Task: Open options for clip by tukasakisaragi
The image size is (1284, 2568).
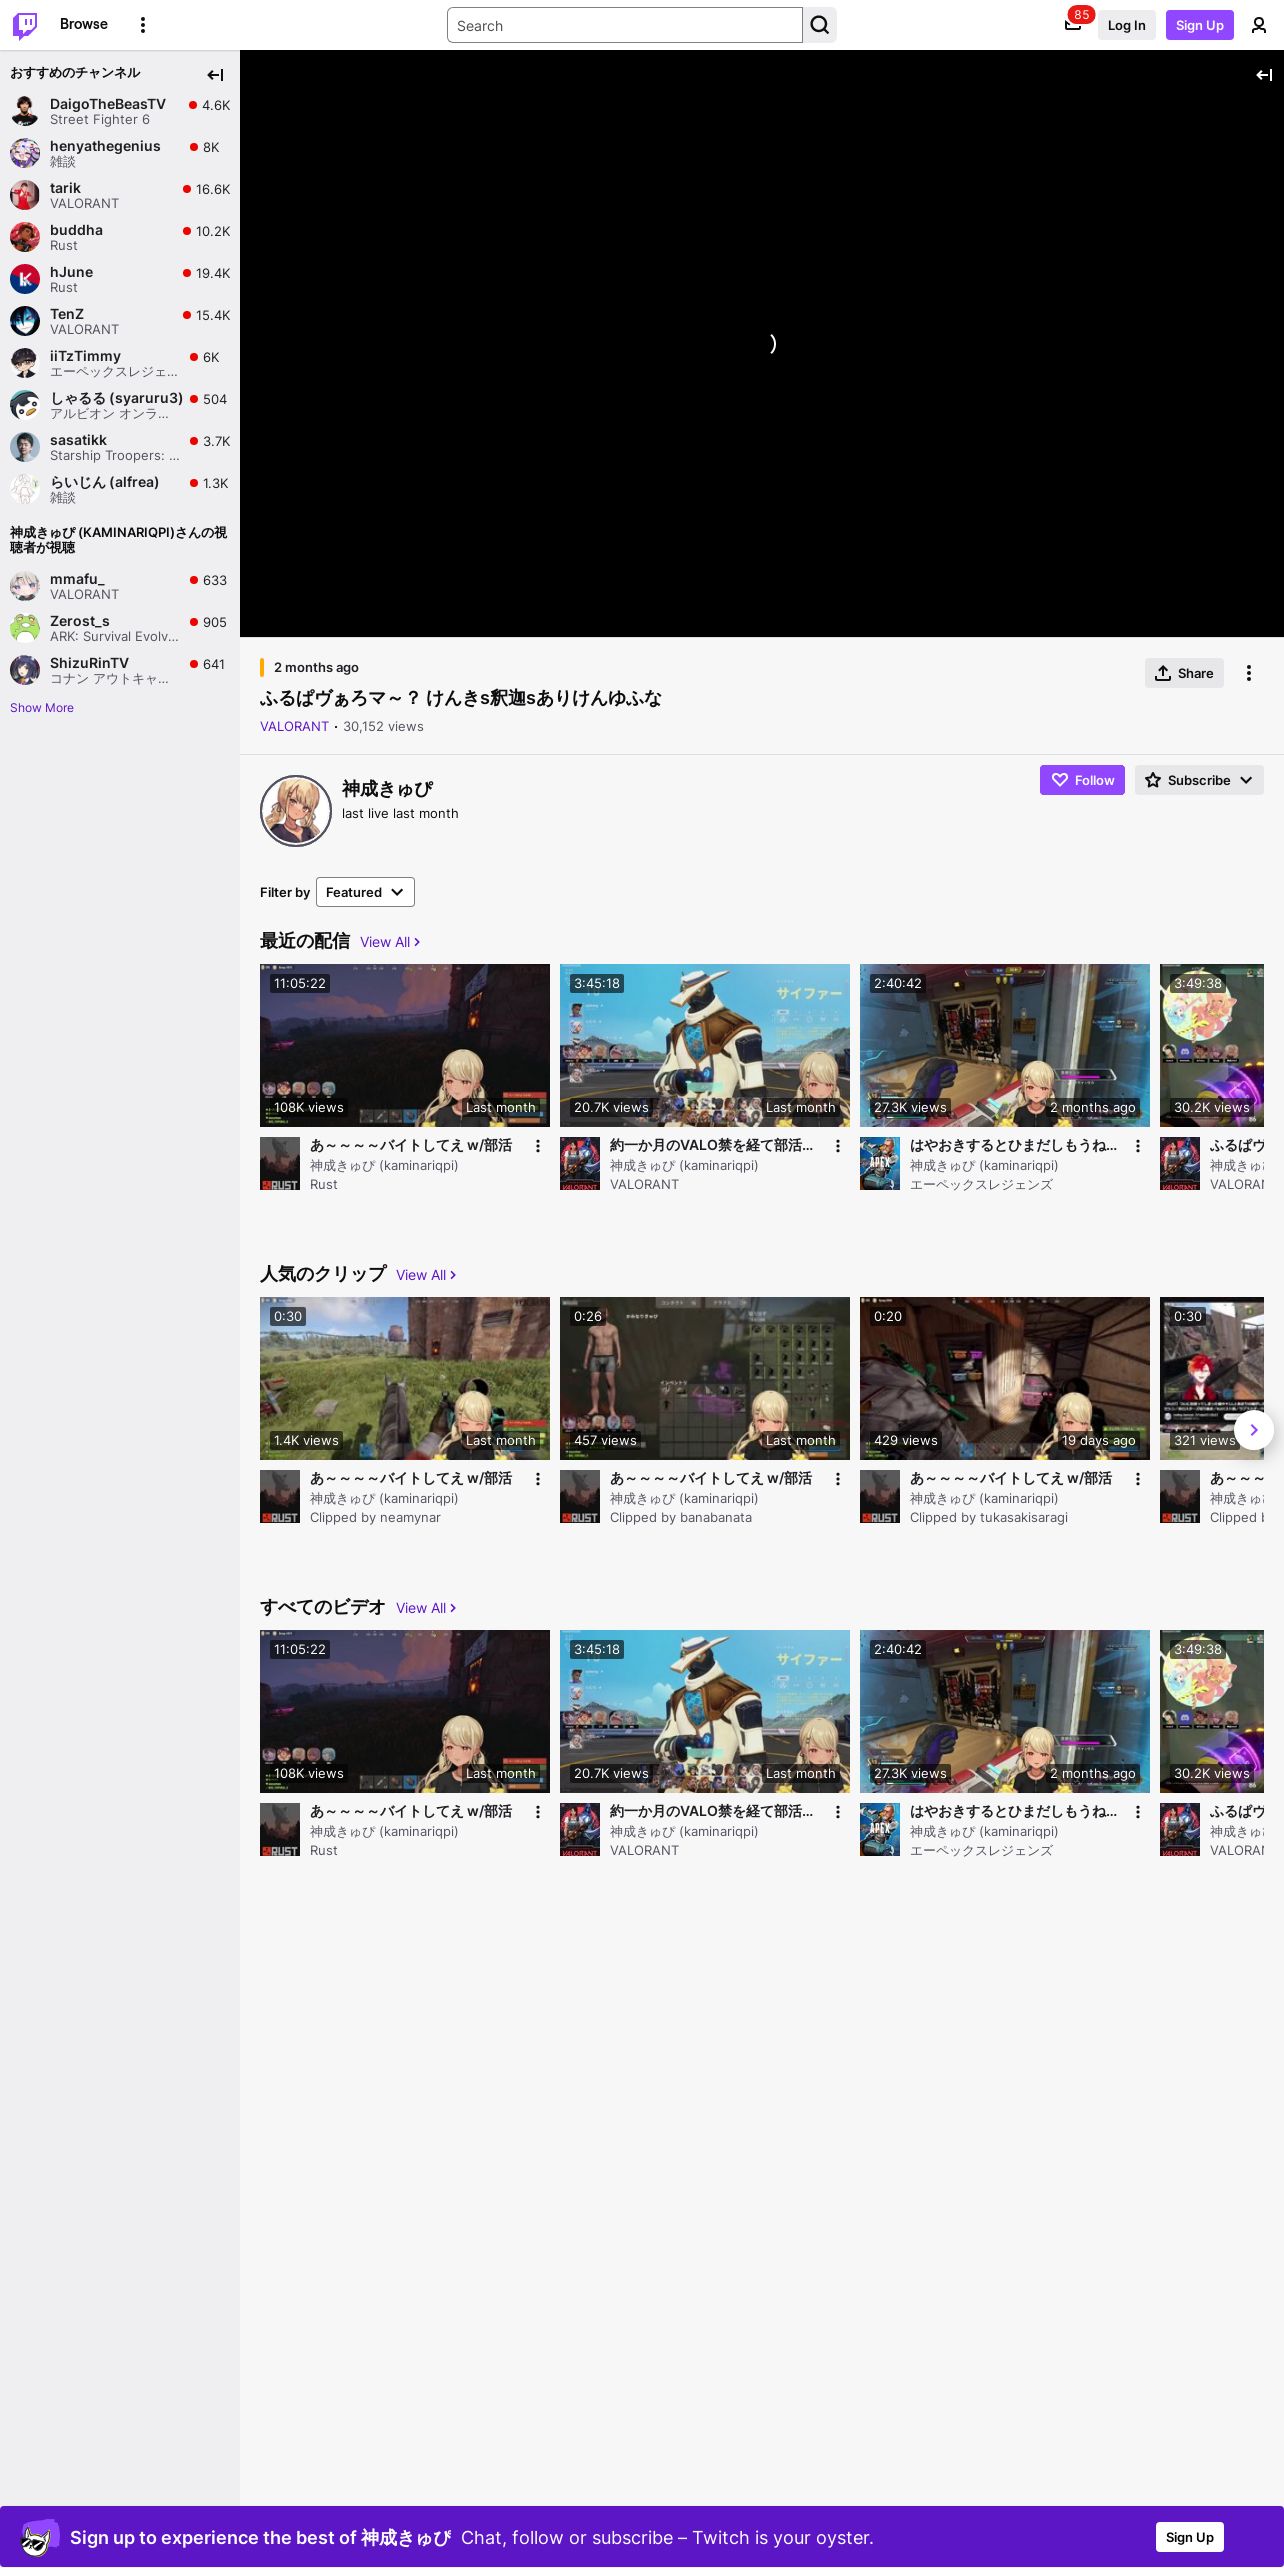Action: [x=1137, y=1479]
